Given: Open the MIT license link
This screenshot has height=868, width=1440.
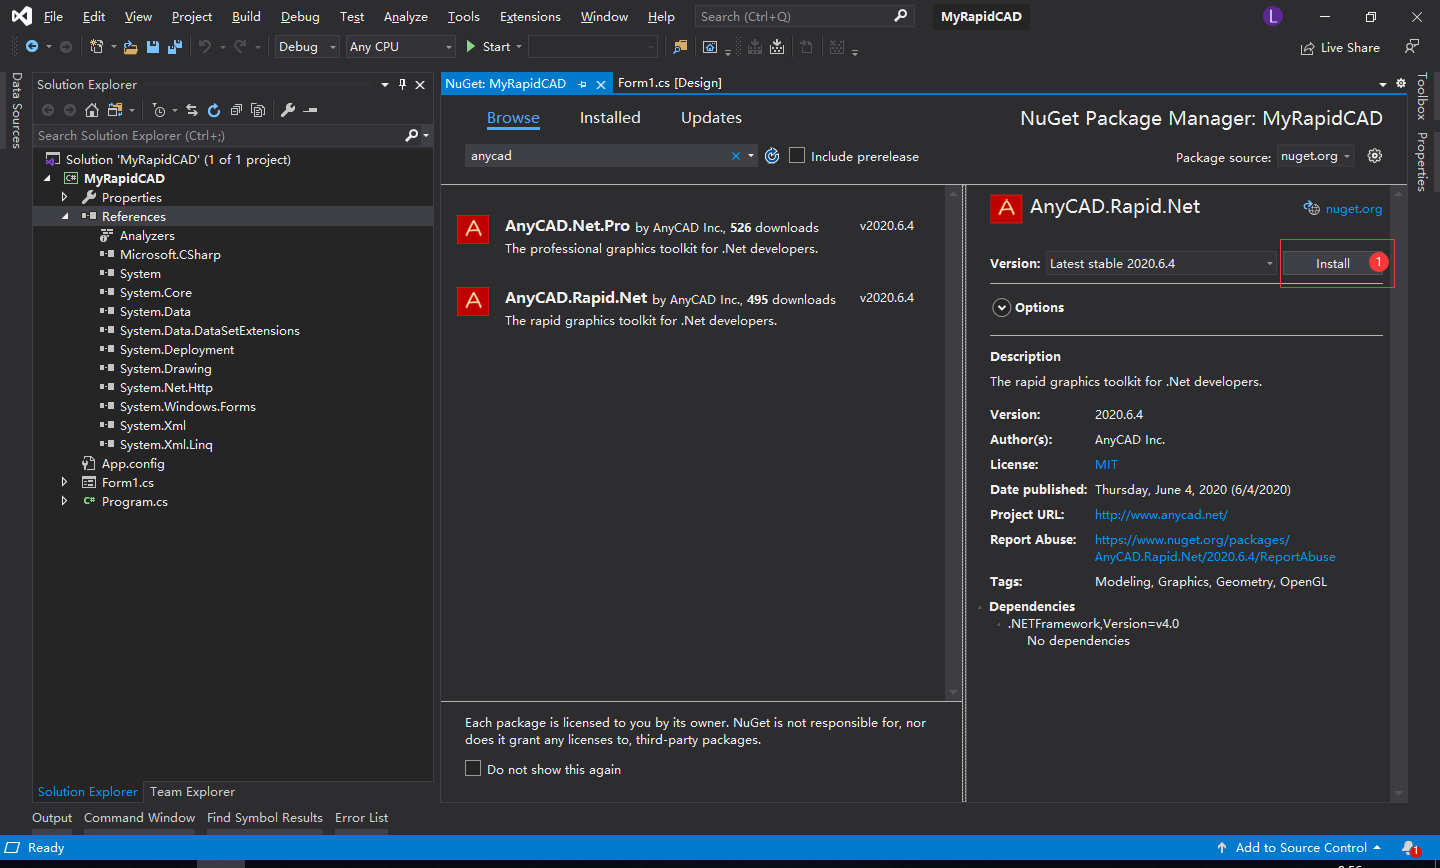Looking at the screenshot, I should [1106, 465].
